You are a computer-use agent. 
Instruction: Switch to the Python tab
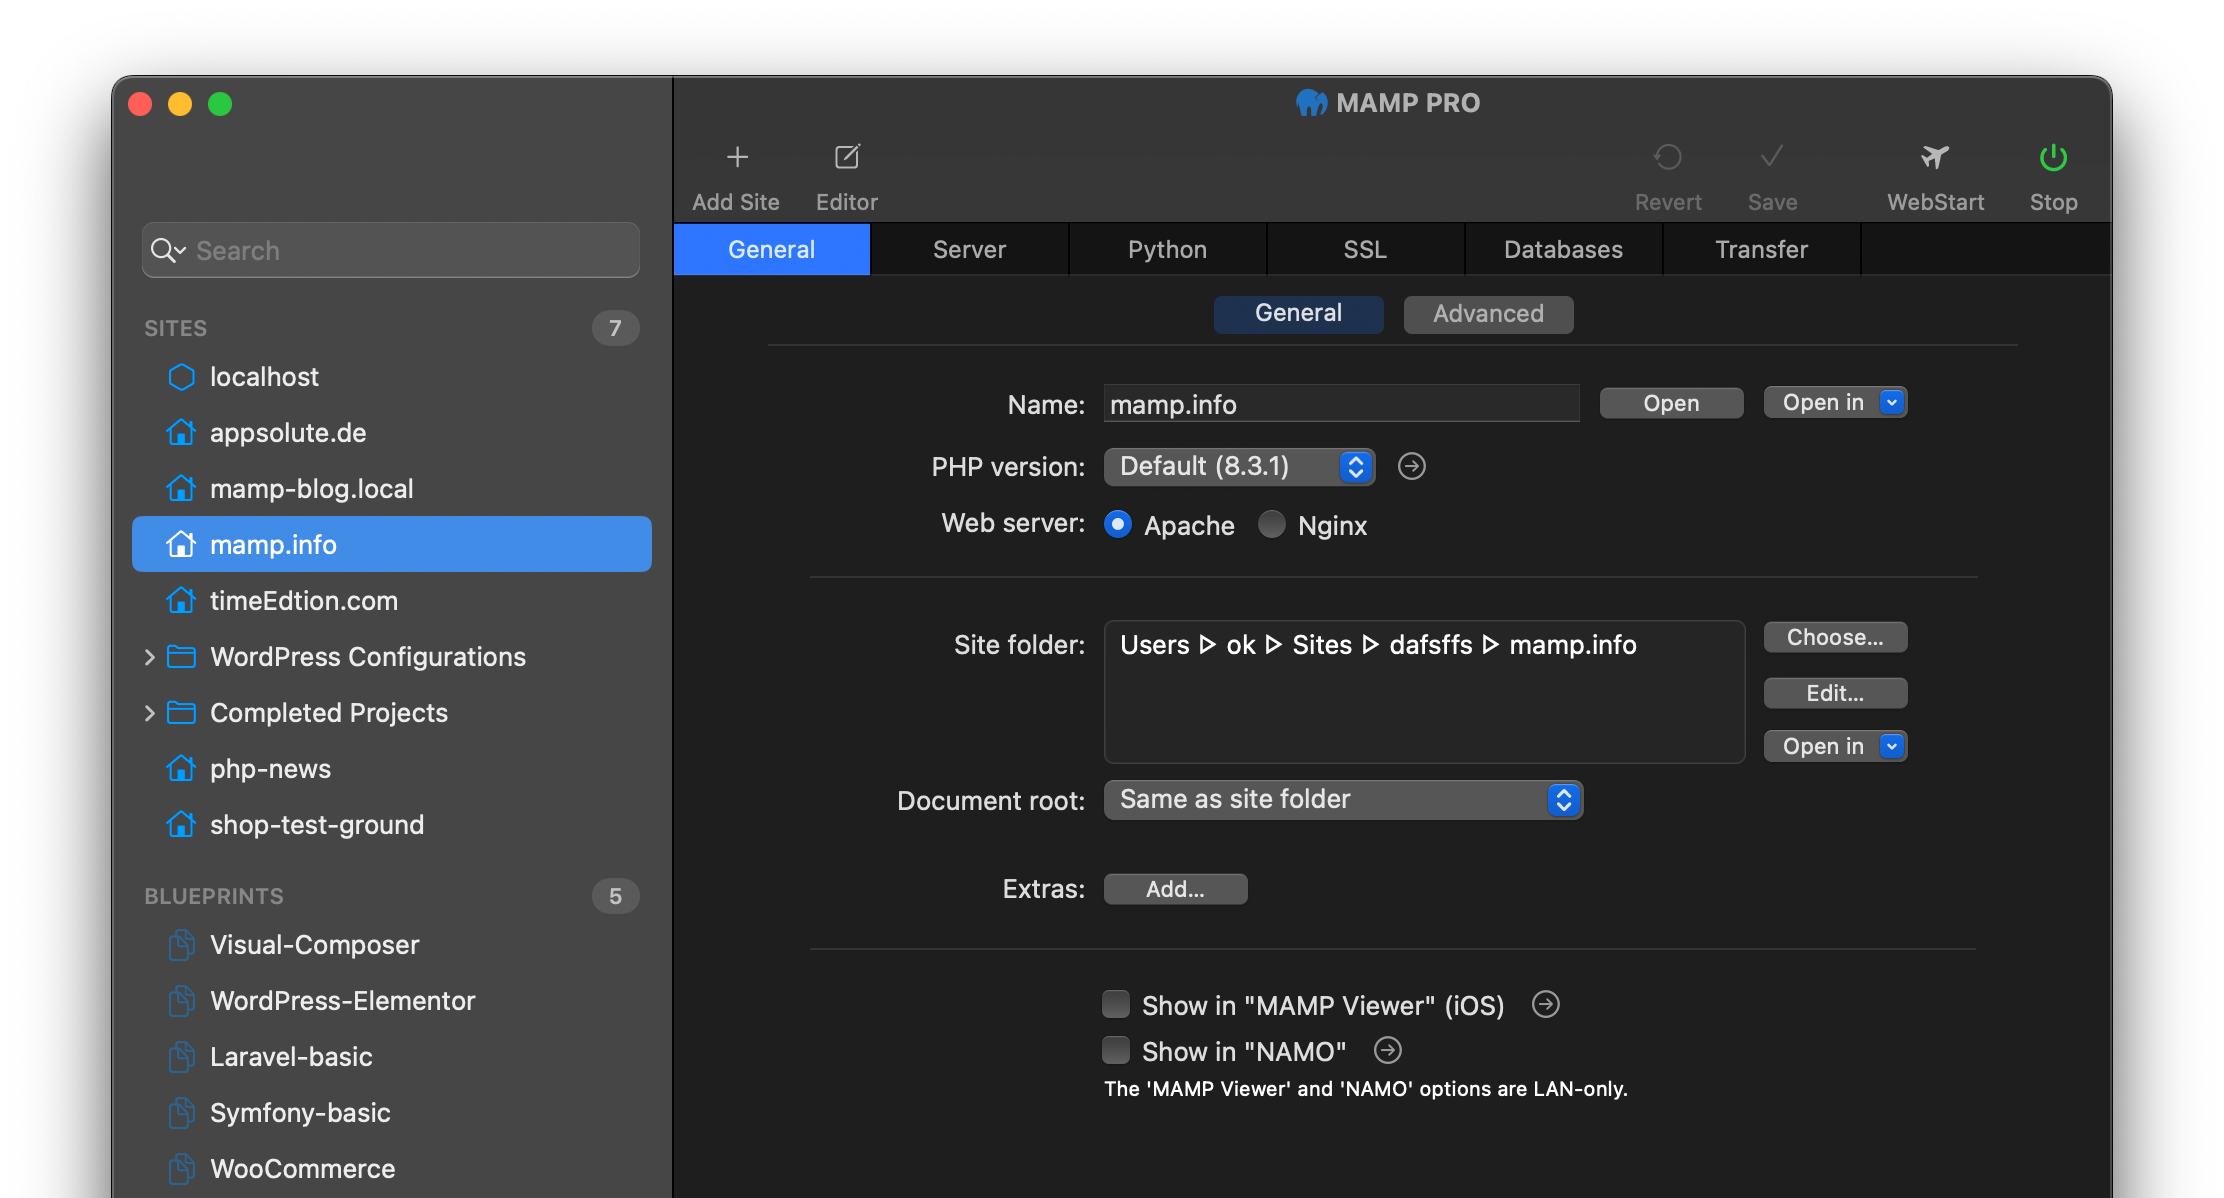pyautogui.click(x=1167, y=250)
